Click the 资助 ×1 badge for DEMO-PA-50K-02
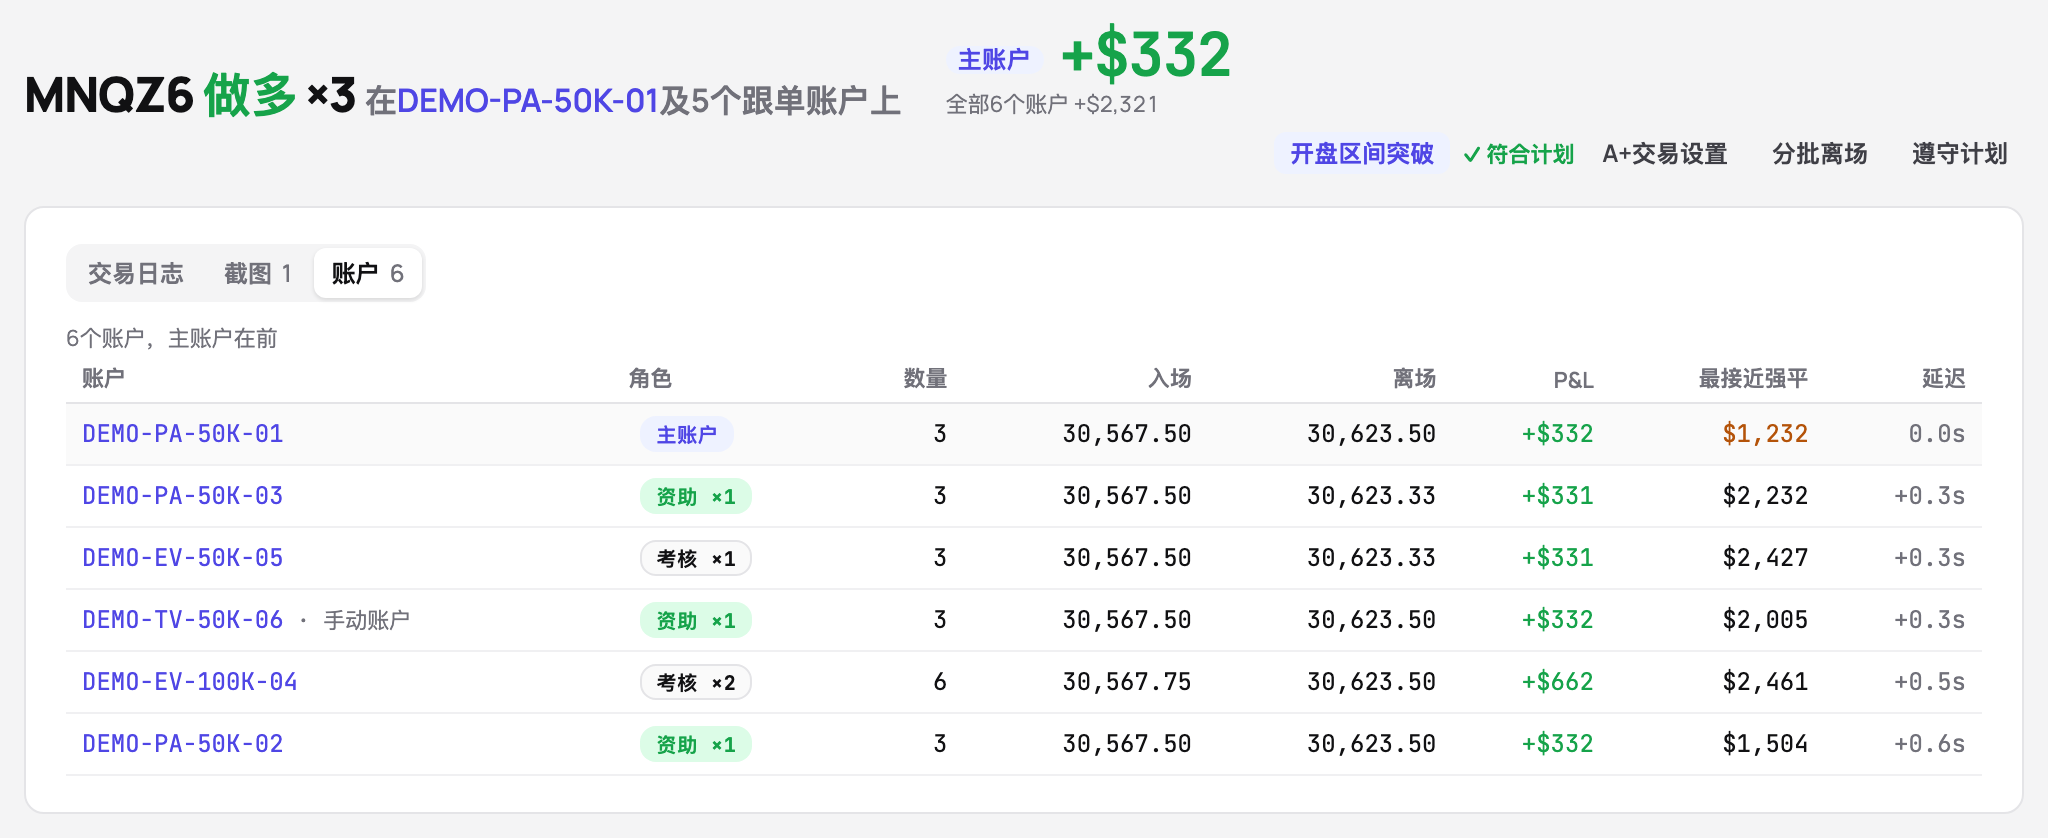This screenshot has height=838, width=2048. click(x=696, y=745)
